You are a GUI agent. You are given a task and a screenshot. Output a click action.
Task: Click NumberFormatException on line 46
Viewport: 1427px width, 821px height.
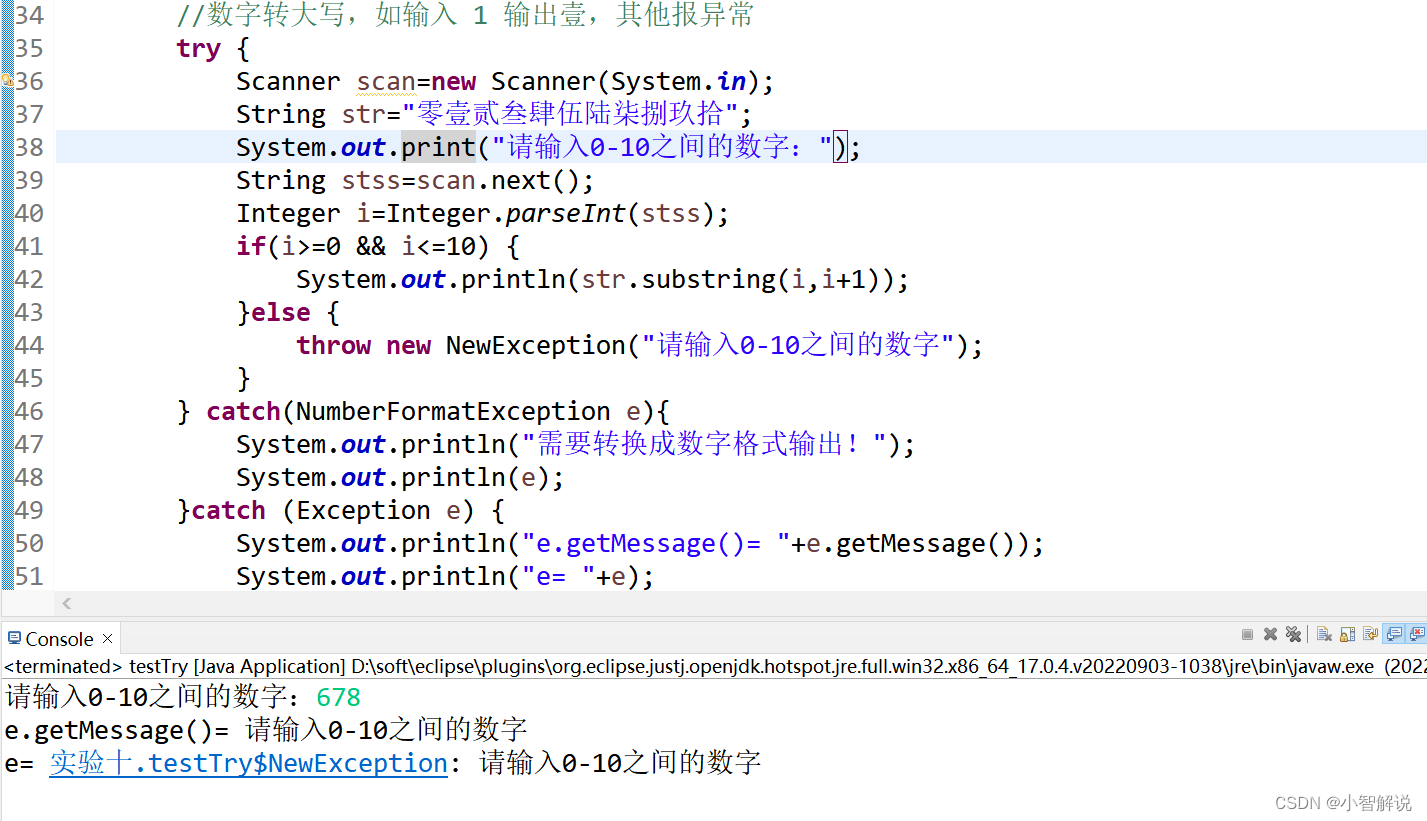(x=453, y=411)
